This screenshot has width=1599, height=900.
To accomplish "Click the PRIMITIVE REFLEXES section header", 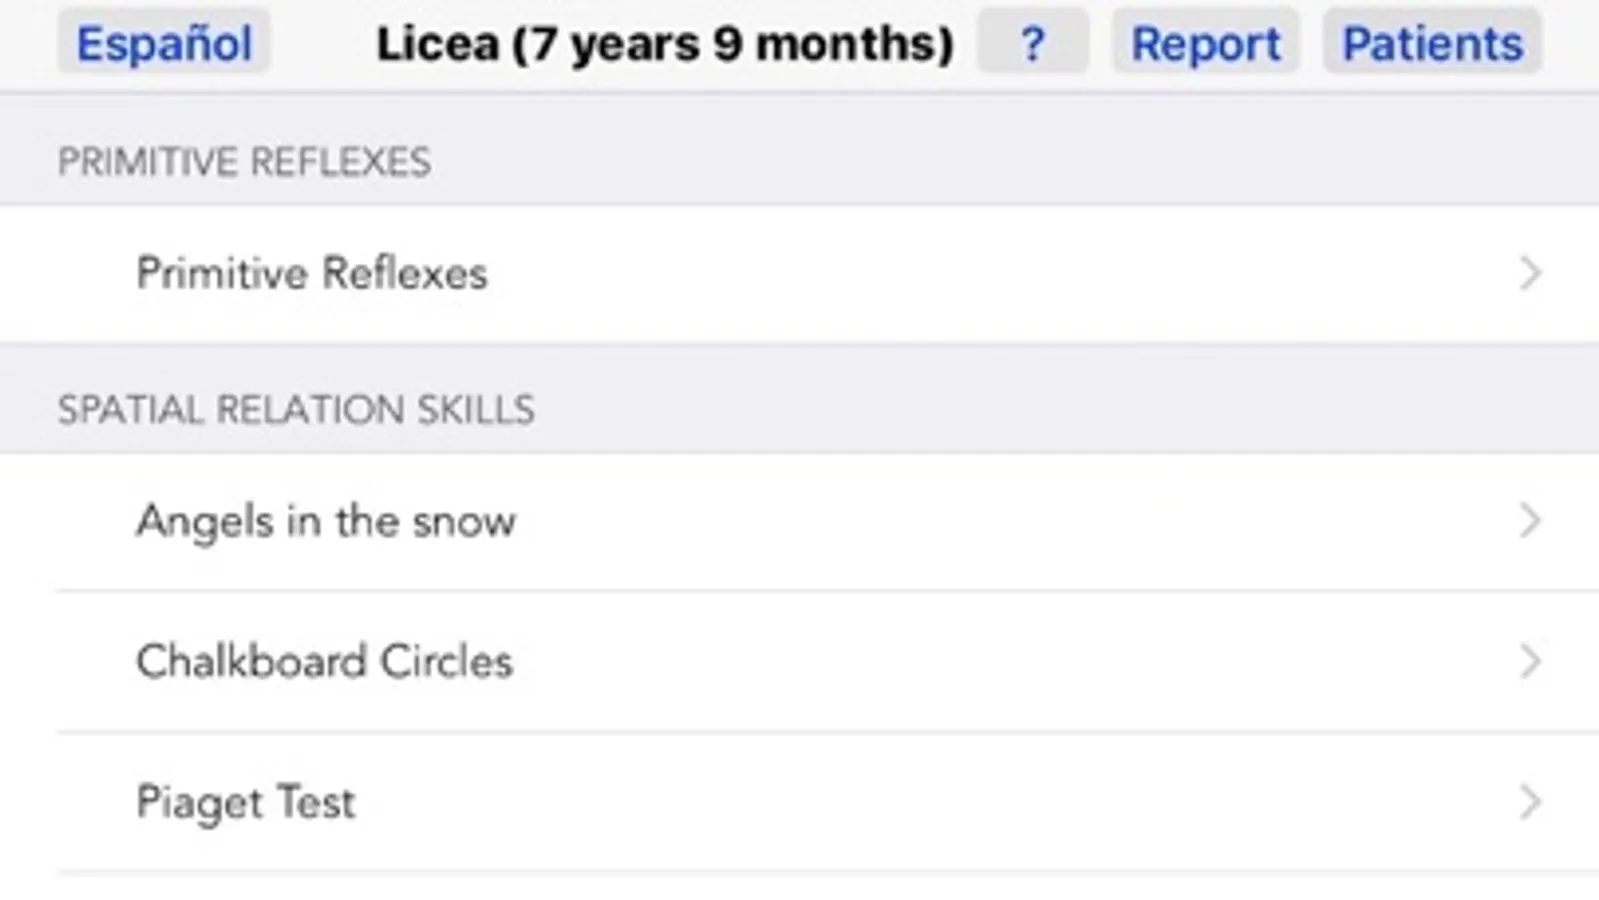I will pyautogui.click(x=244, y=162).
